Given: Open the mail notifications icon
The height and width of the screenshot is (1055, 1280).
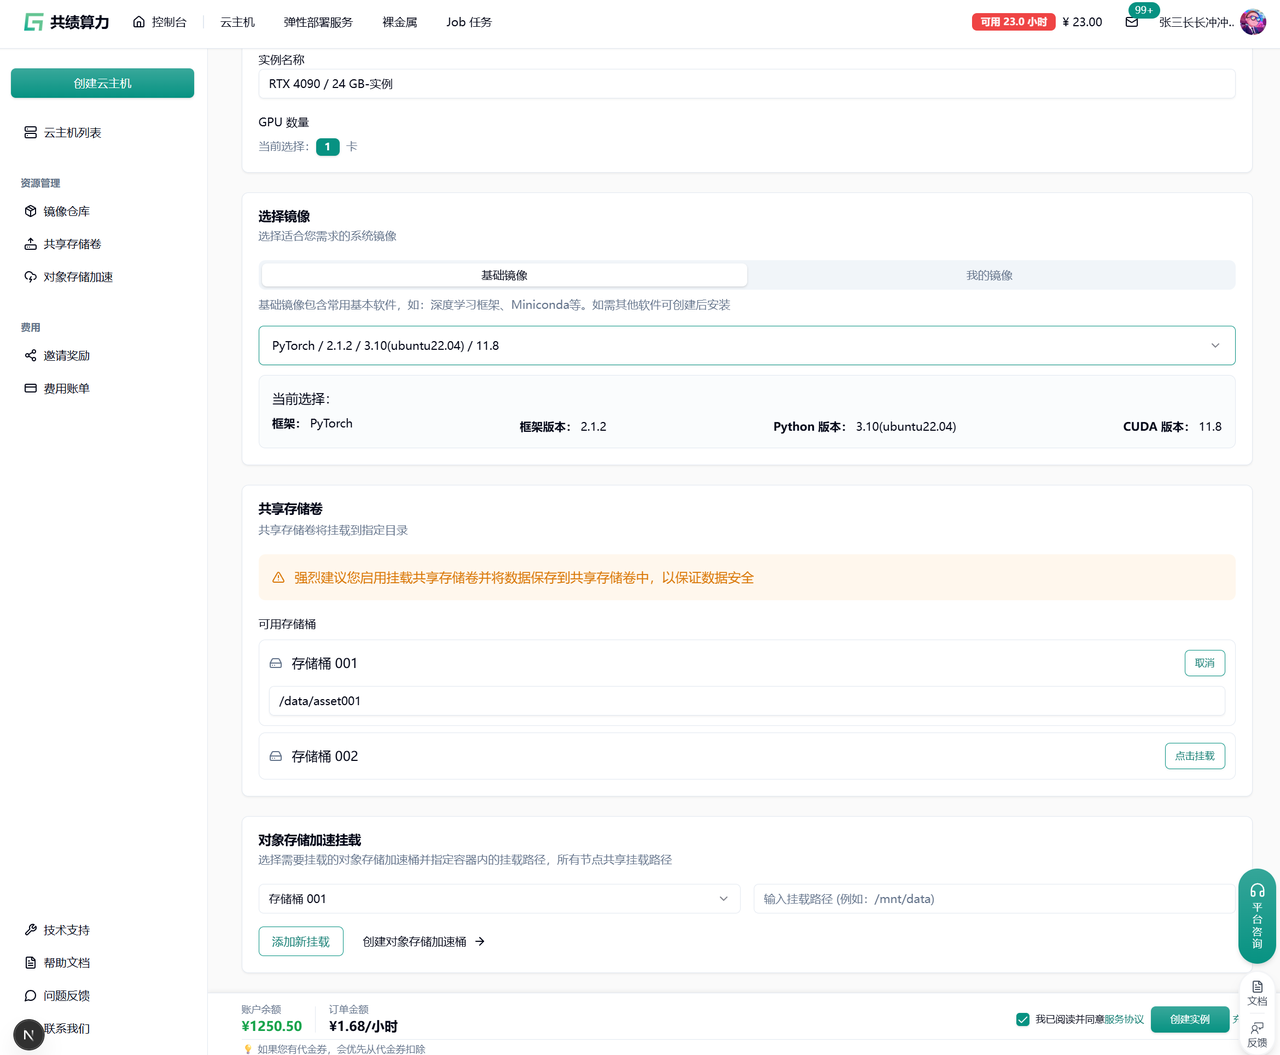Looking at the screenshot, I should pos(1131,22).
